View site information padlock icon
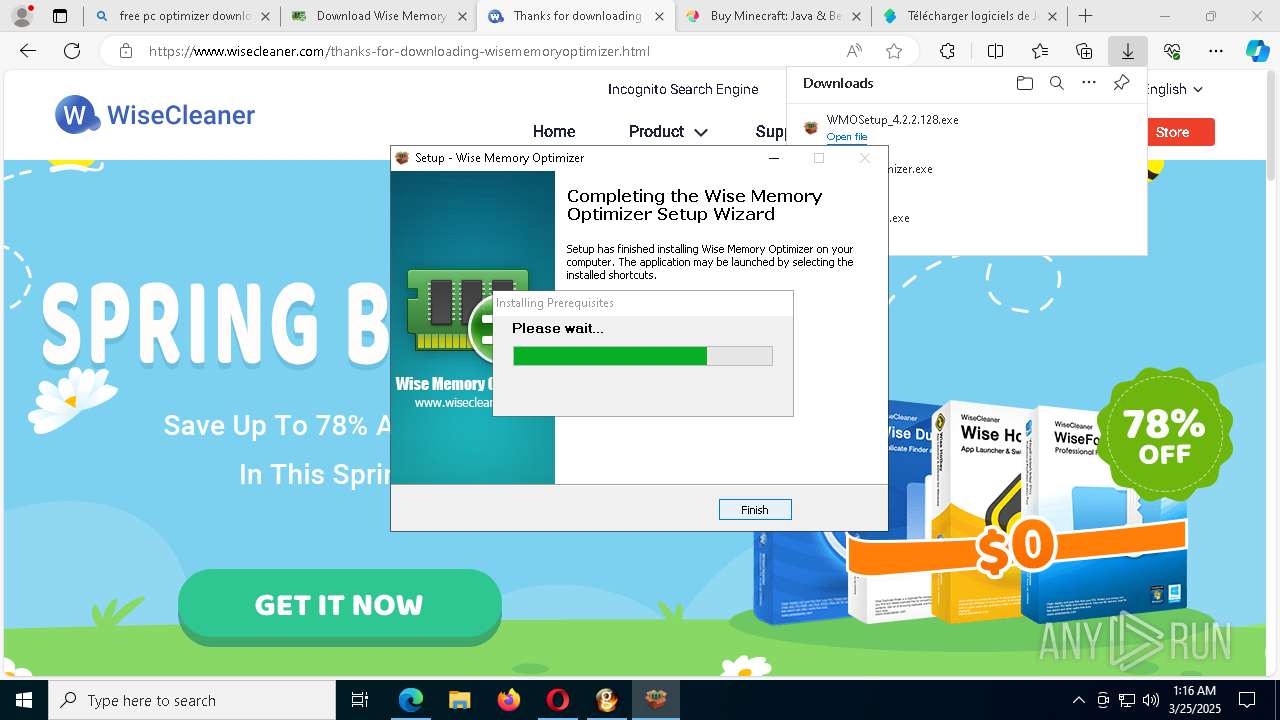 (x=125, y=52)
